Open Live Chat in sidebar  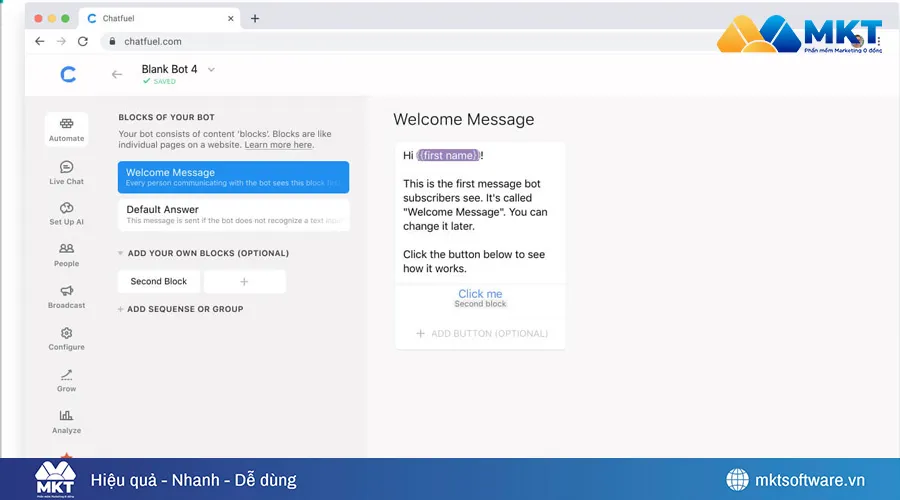(67, 172)
